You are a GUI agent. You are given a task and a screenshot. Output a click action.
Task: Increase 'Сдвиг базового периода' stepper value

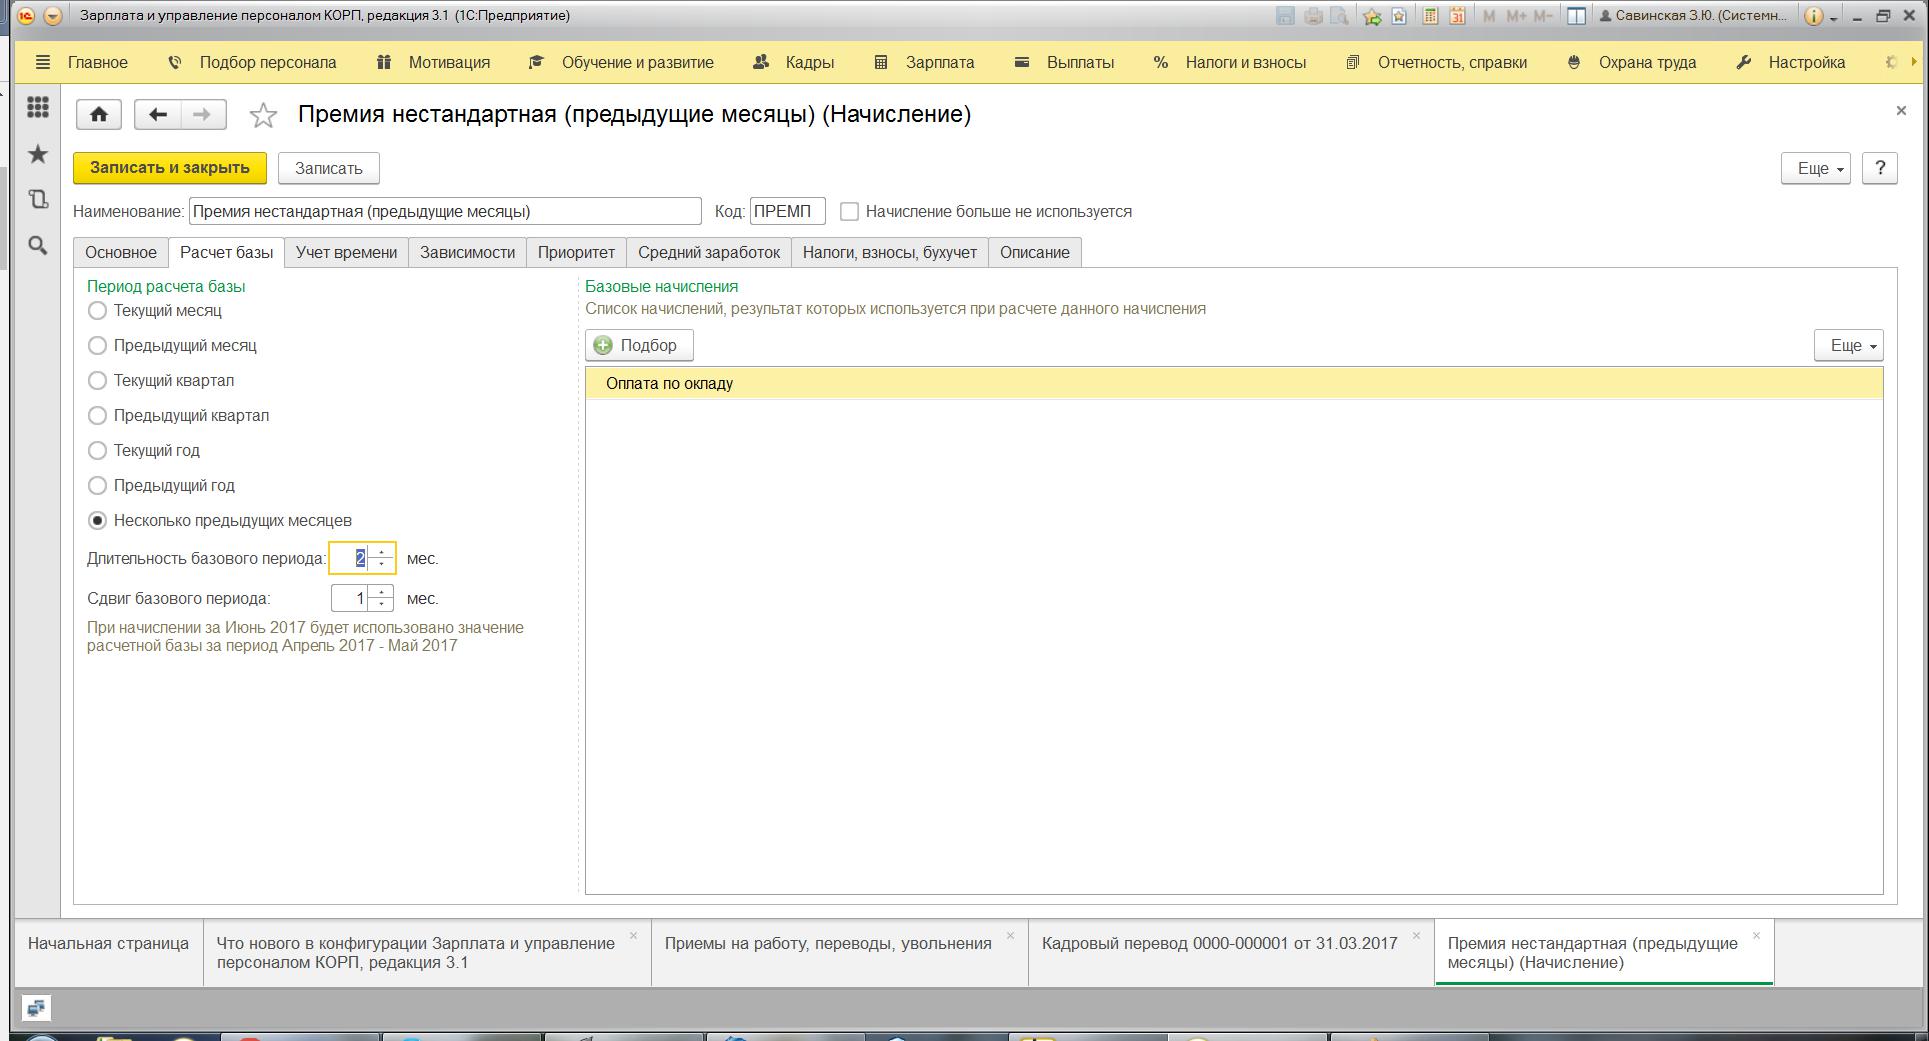click(381, 592)
